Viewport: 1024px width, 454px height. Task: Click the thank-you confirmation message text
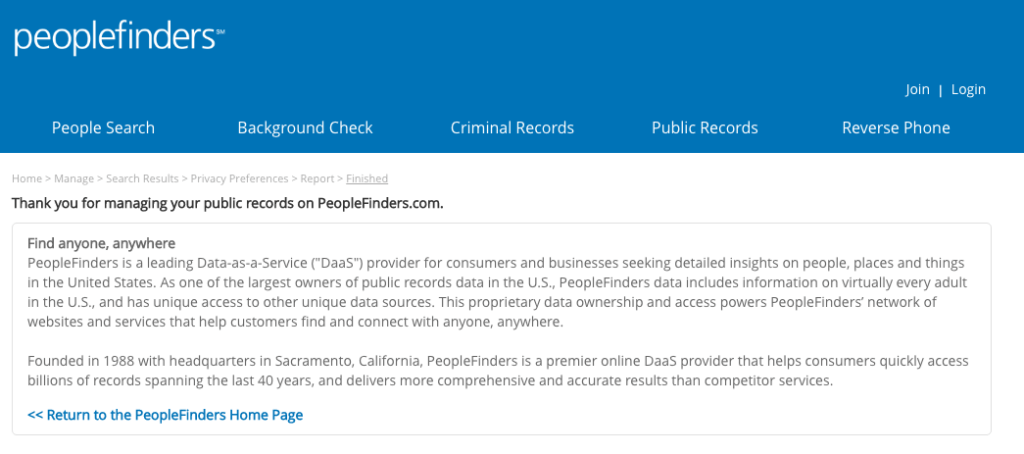click(x=227, y=203)
